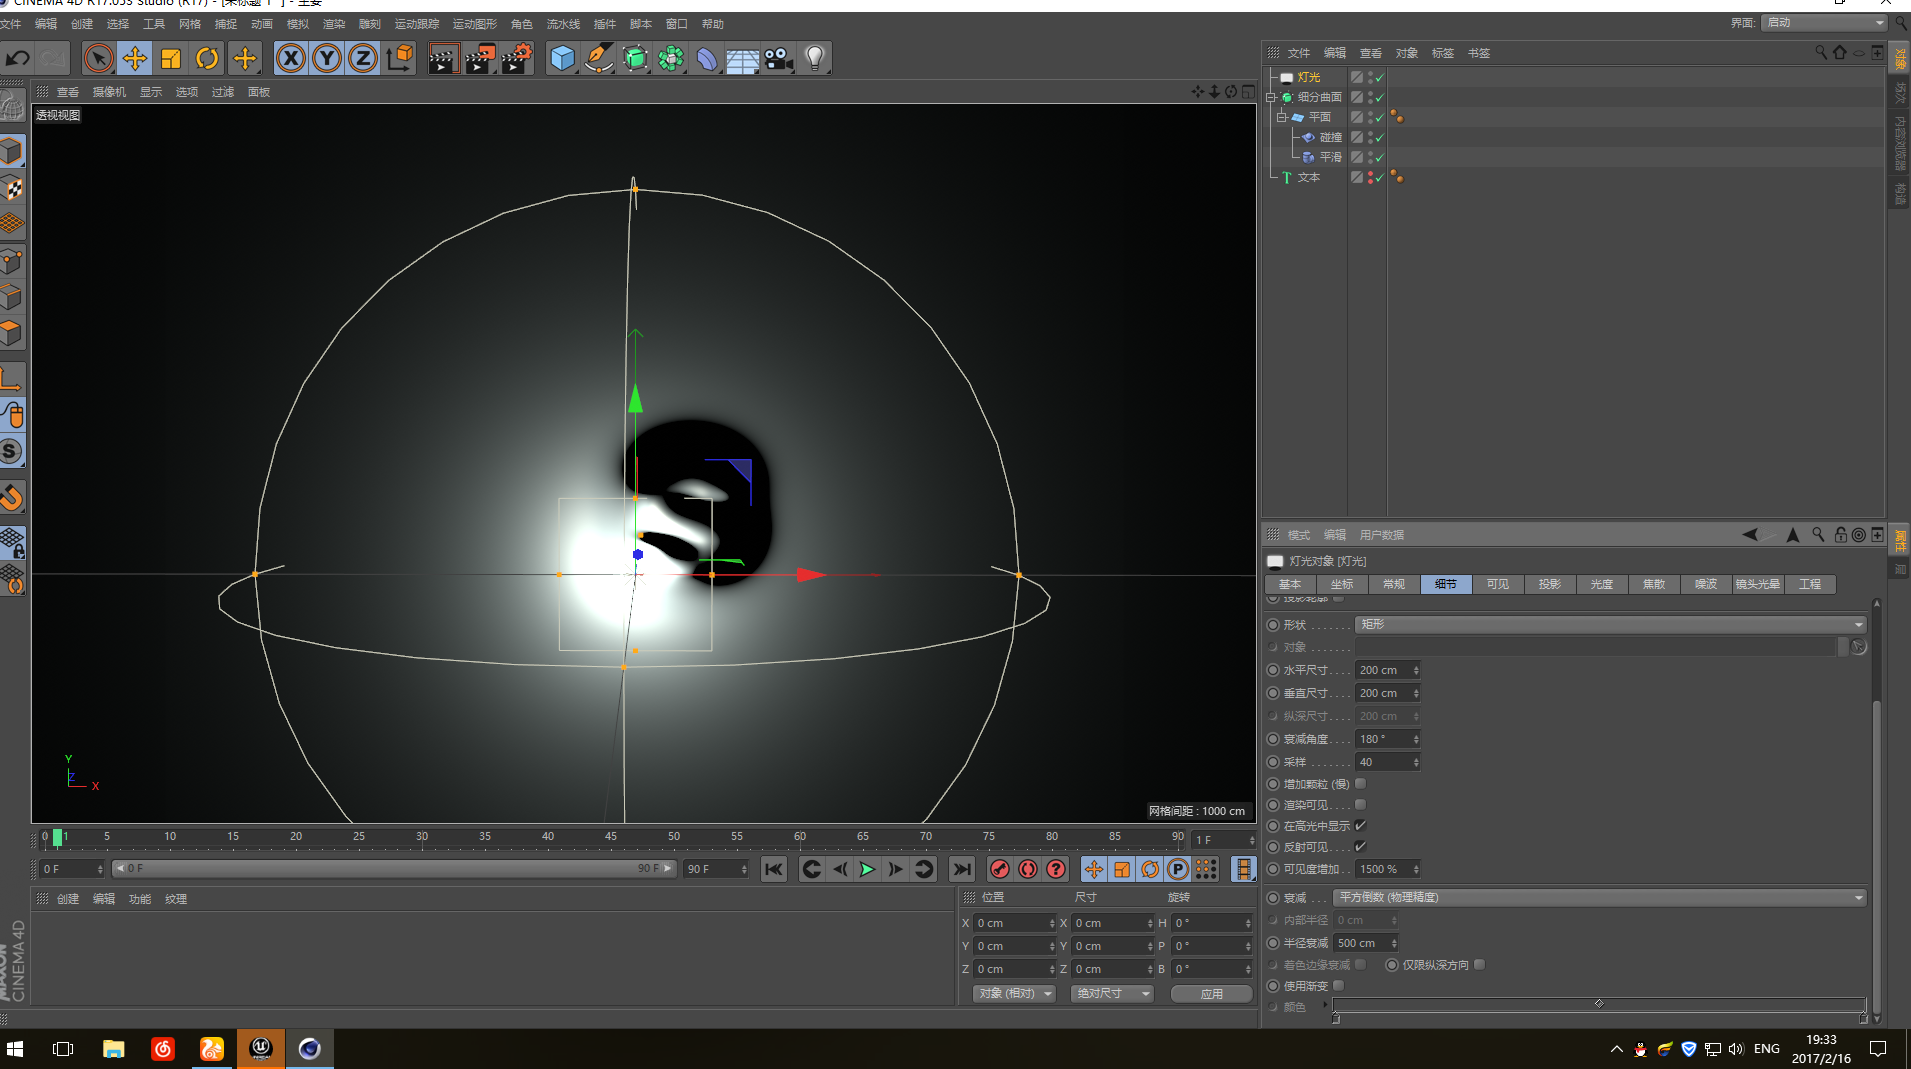Open the 运动图形 menu
The image size is (1911, 1069).
tap(474, 24)
